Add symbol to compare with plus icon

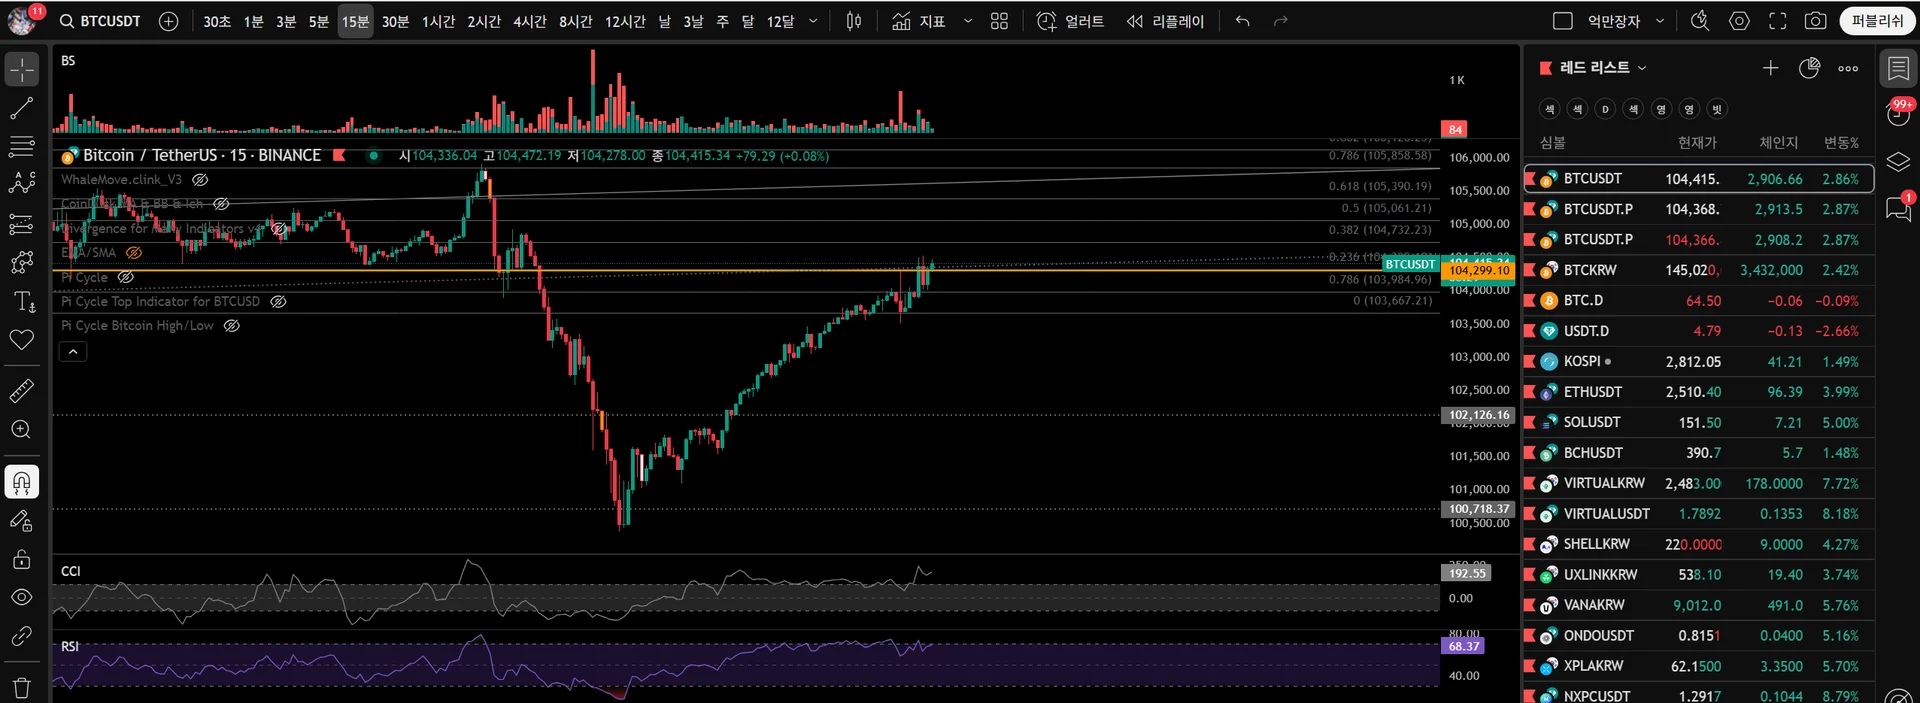tap(168, 21)
